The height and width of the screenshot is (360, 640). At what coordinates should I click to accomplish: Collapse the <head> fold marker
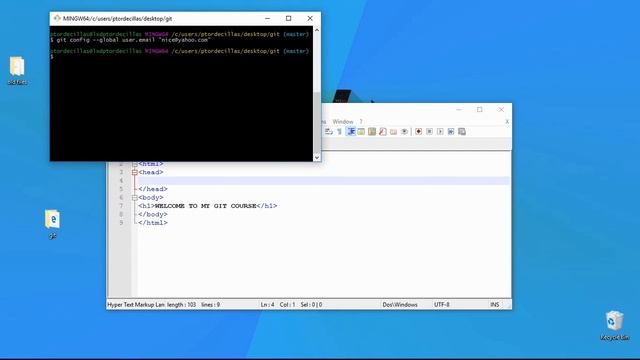[x=135, y=173]
